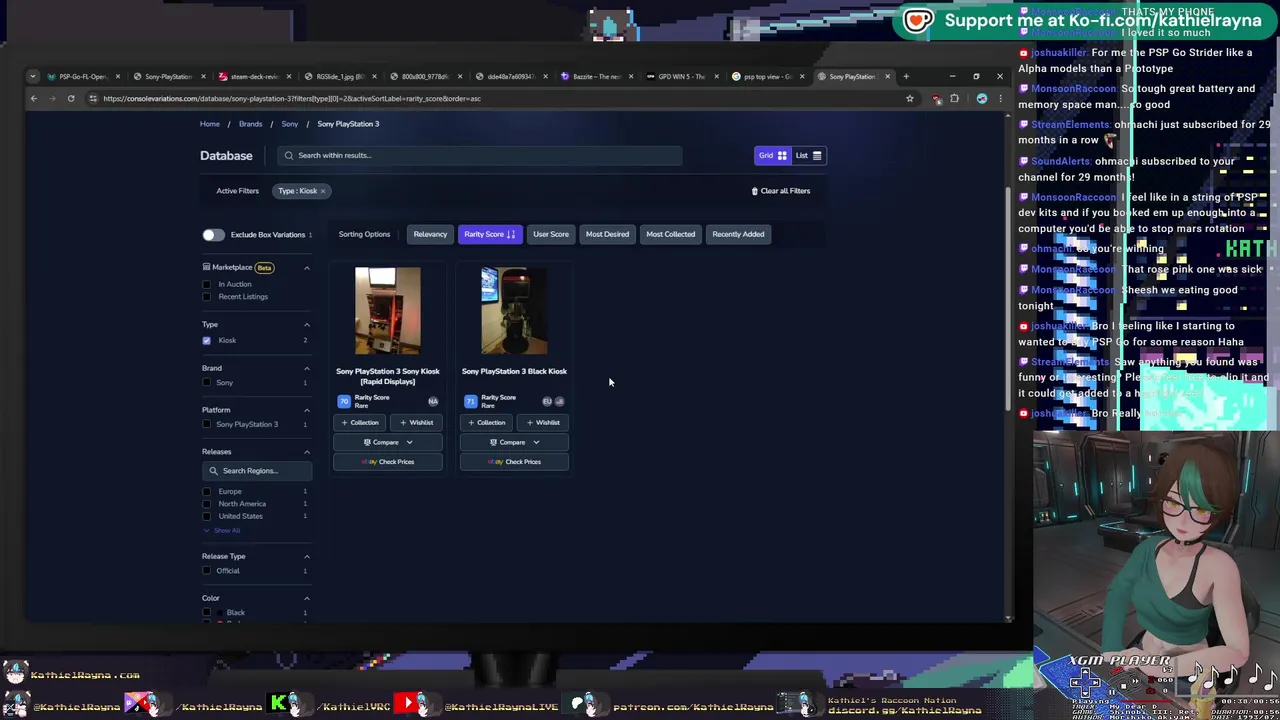The width and height of the screenshot is (1280, 720).
Task: Click the eBay logo on Black Kiosk Check Prices
Action: coord(496,462)
